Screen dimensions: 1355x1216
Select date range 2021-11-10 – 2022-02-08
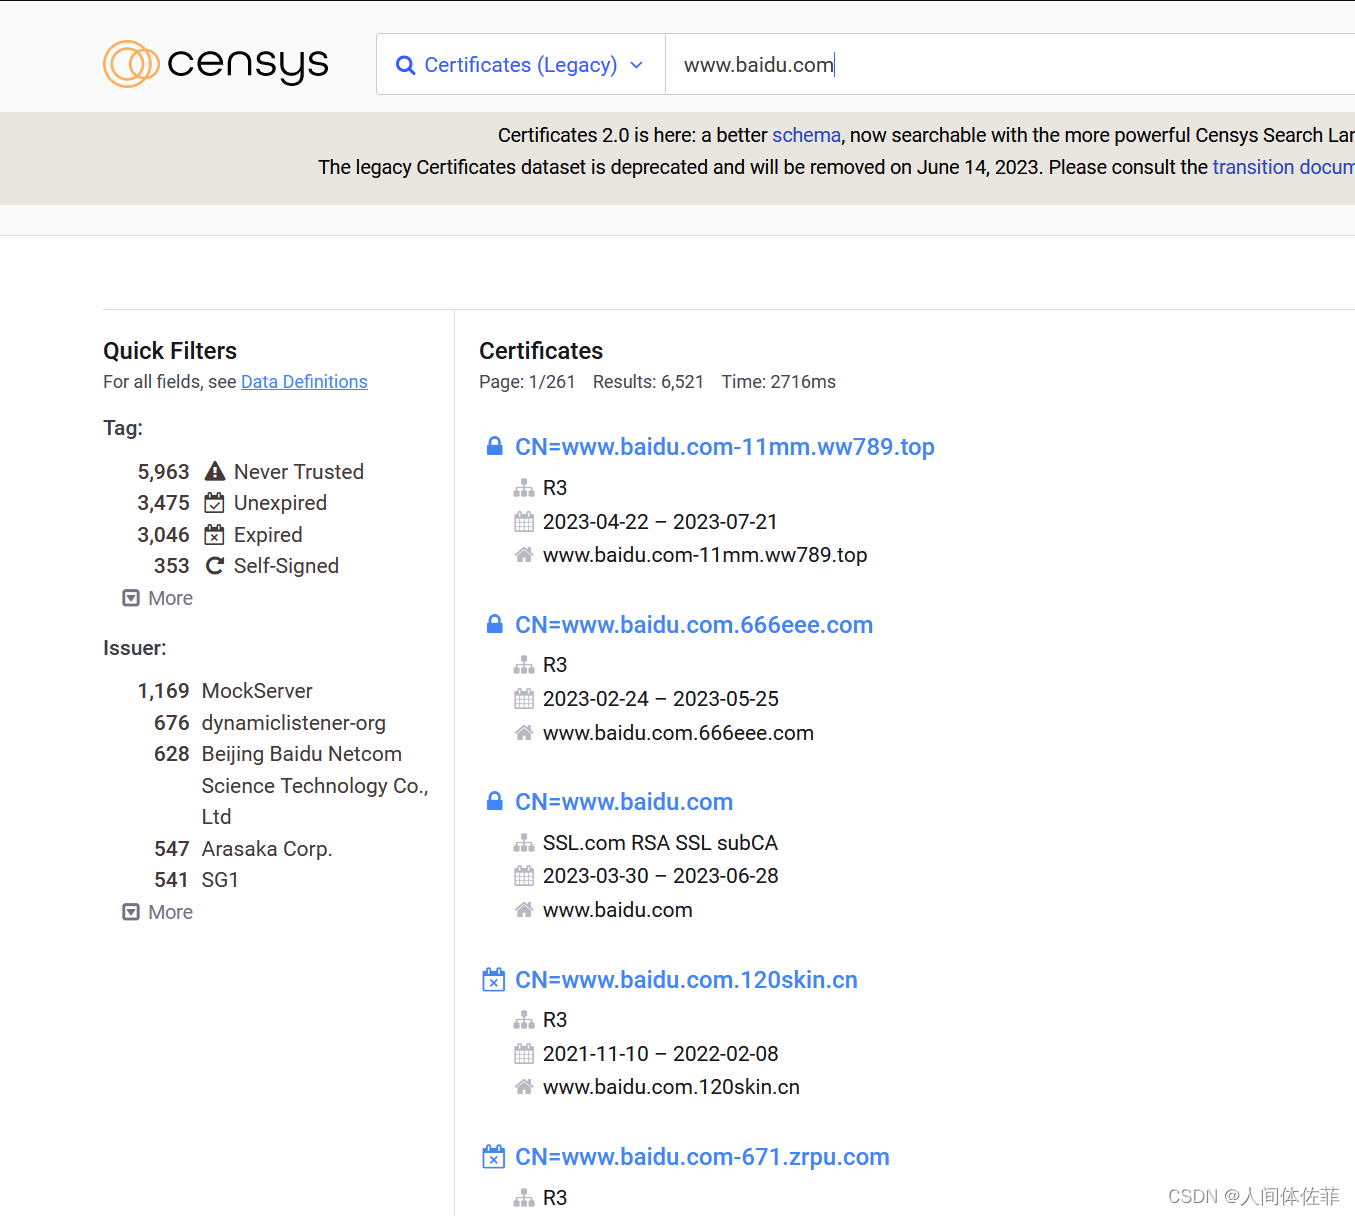(660, 1054)
